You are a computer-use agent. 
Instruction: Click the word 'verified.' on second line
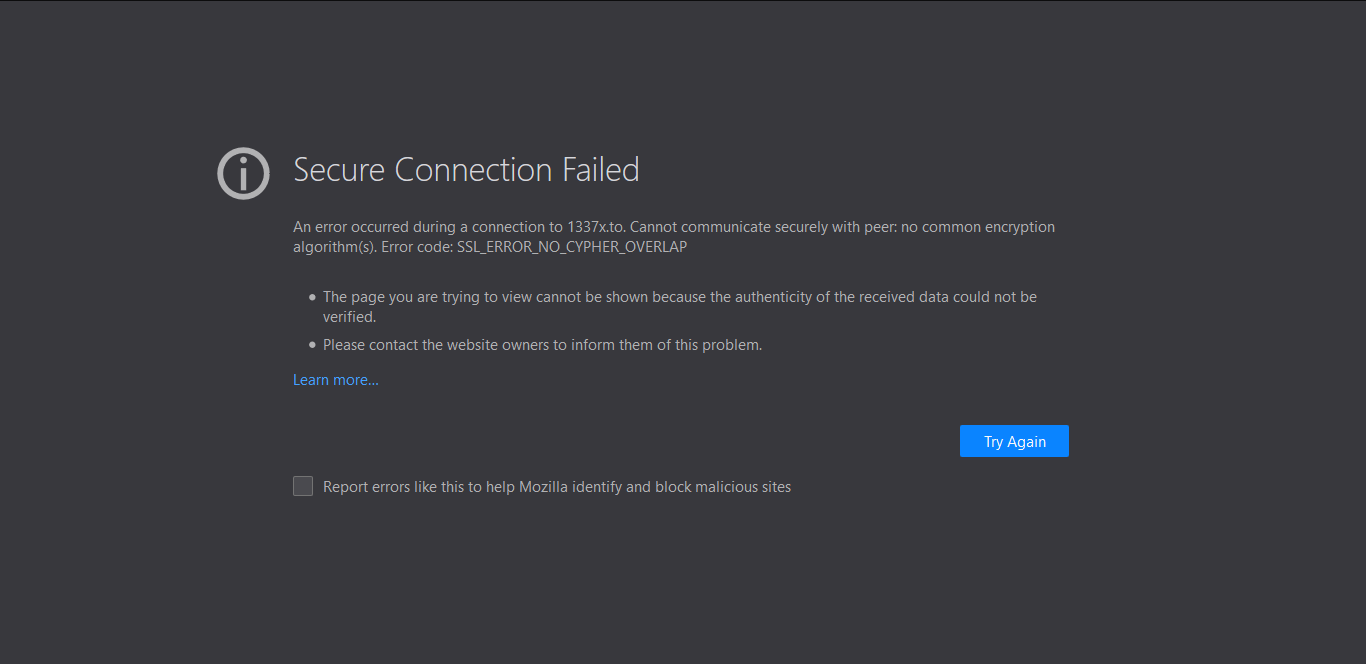(349, 317)
